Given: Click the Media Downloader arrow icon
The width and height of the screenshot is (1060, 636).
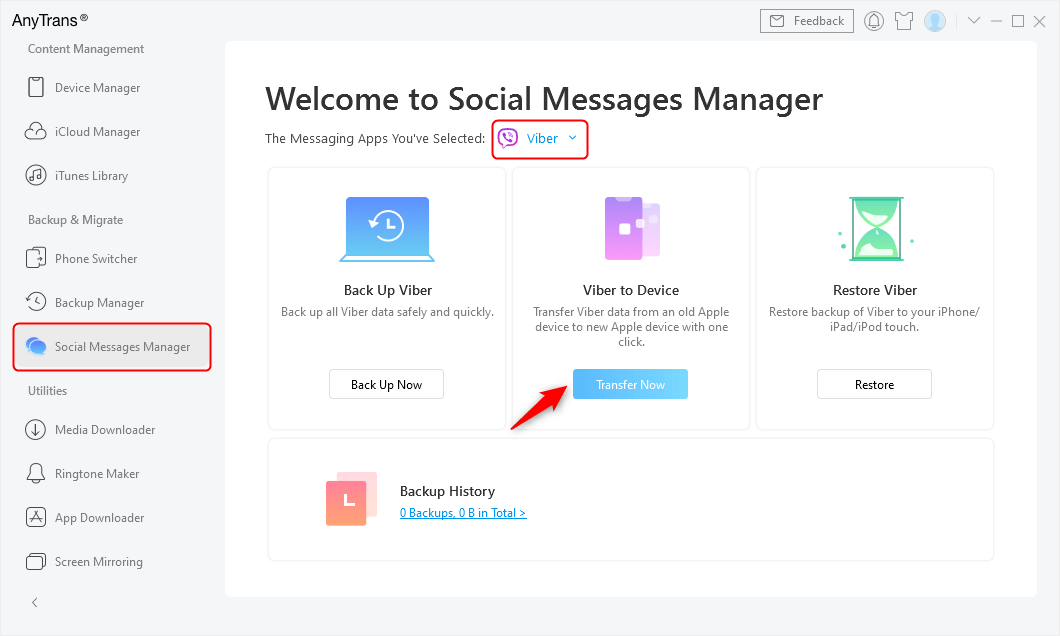Looking at the screenshot, I should point(36,429).
